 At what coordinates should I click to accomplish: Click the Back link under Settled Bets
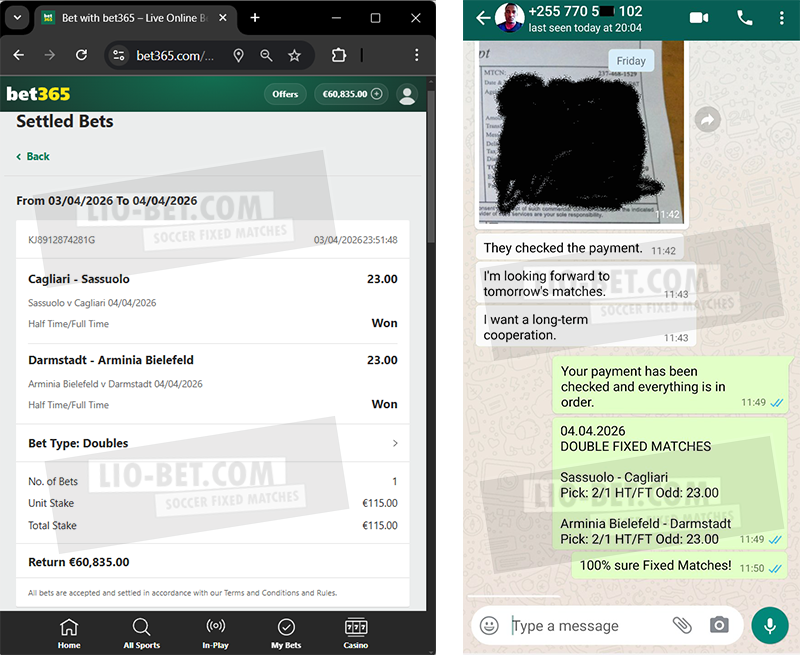34,156
